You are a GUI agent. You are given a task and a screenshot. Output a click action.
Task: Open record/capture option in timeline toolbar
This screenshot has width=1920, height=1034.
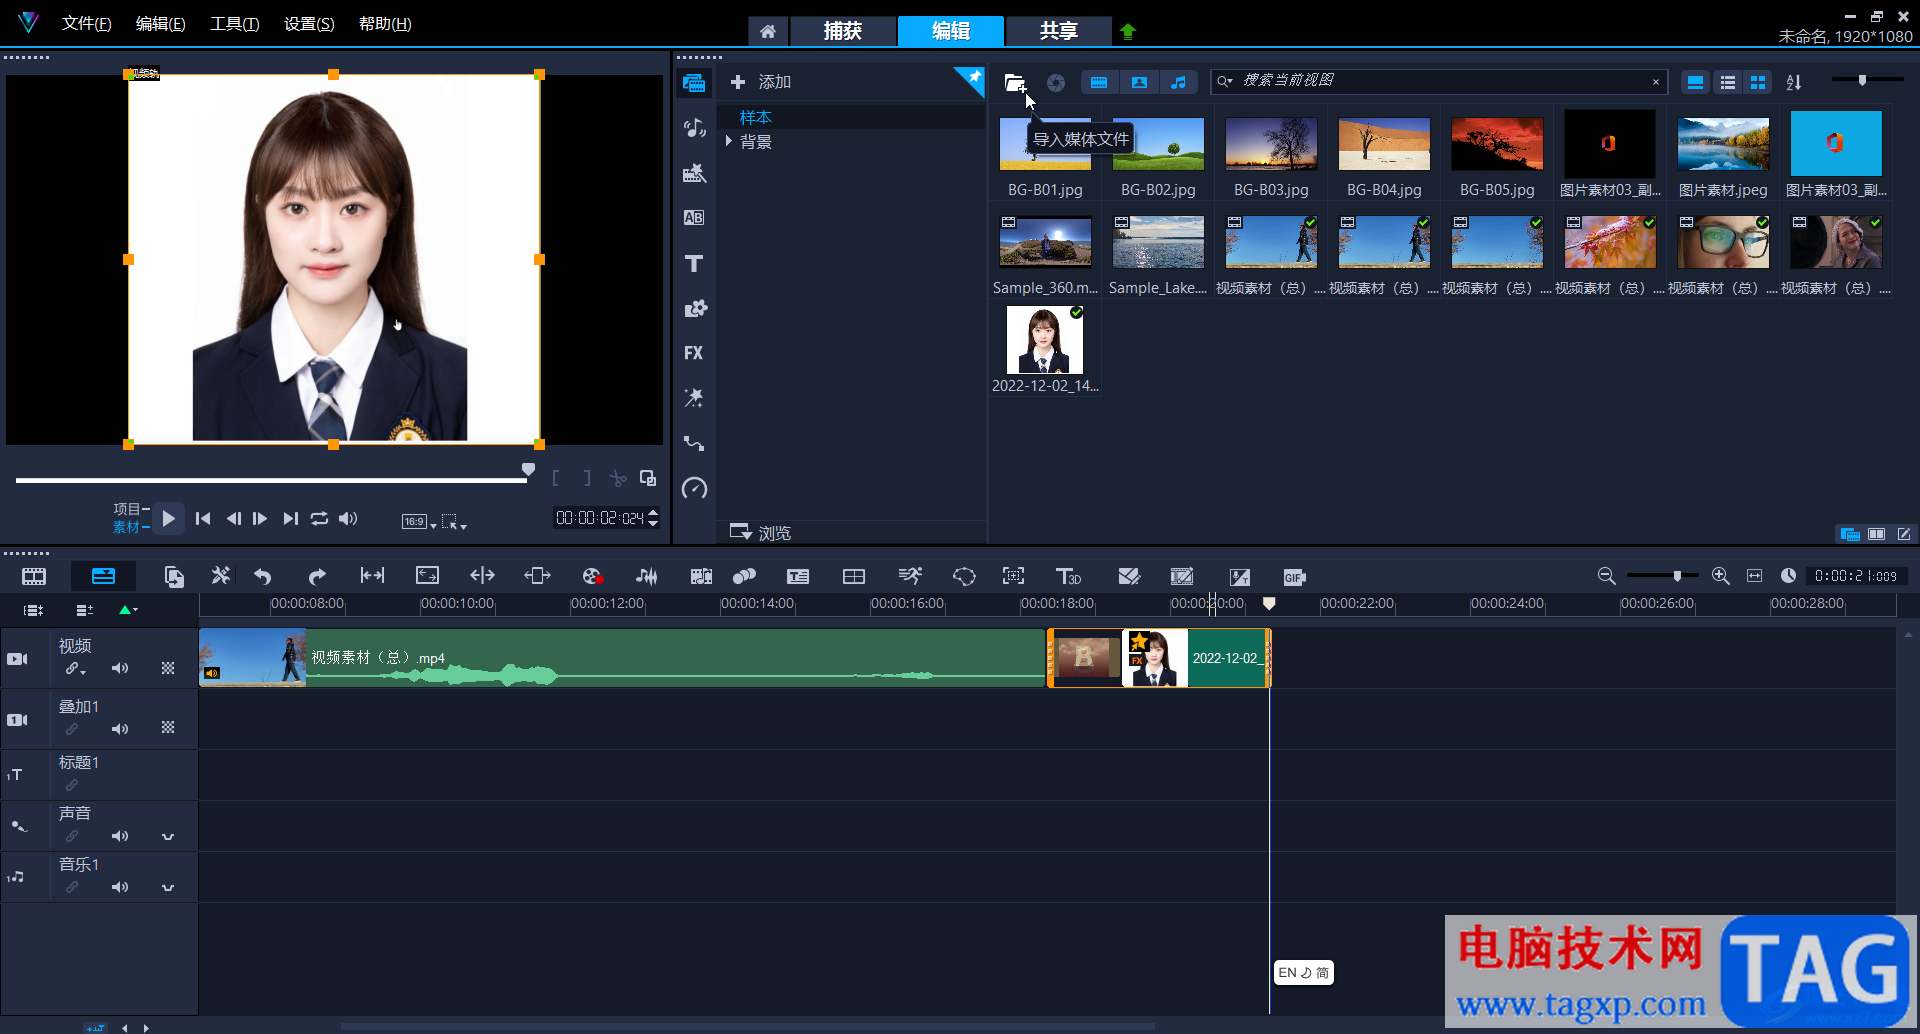(x=591, y=576)
